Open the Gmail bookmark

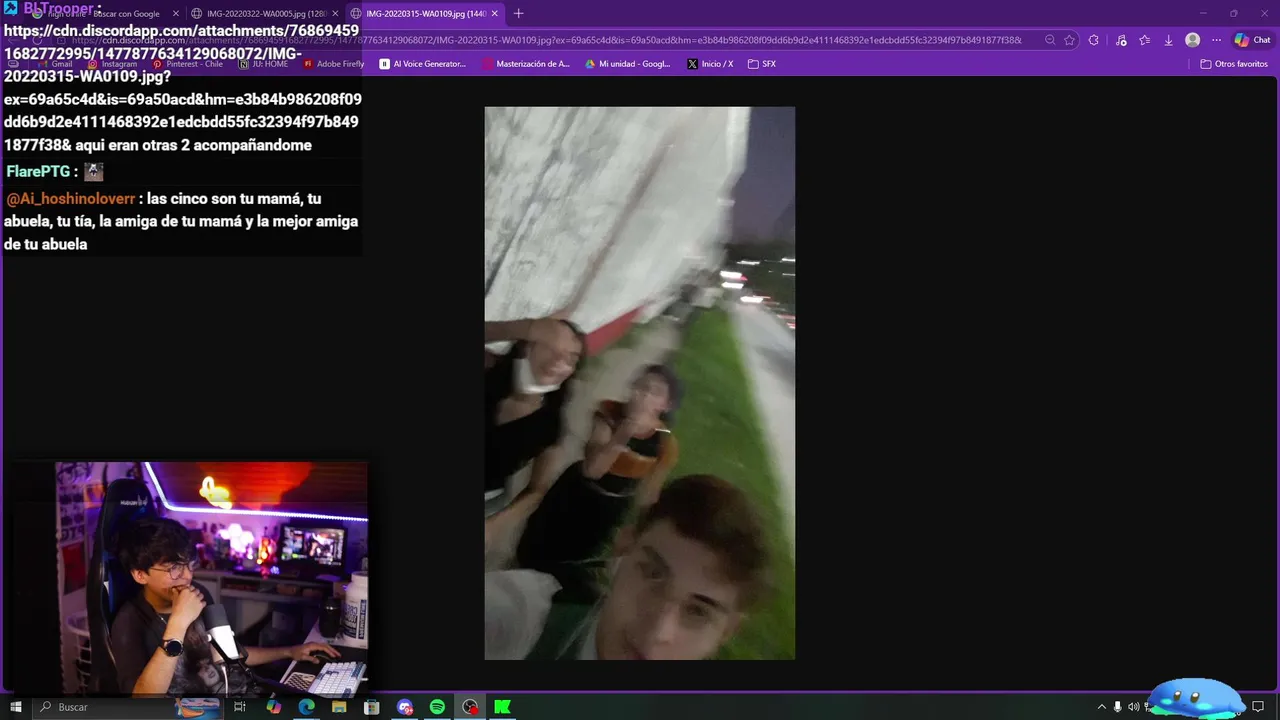pyautogui.click(x=55, y=64)
